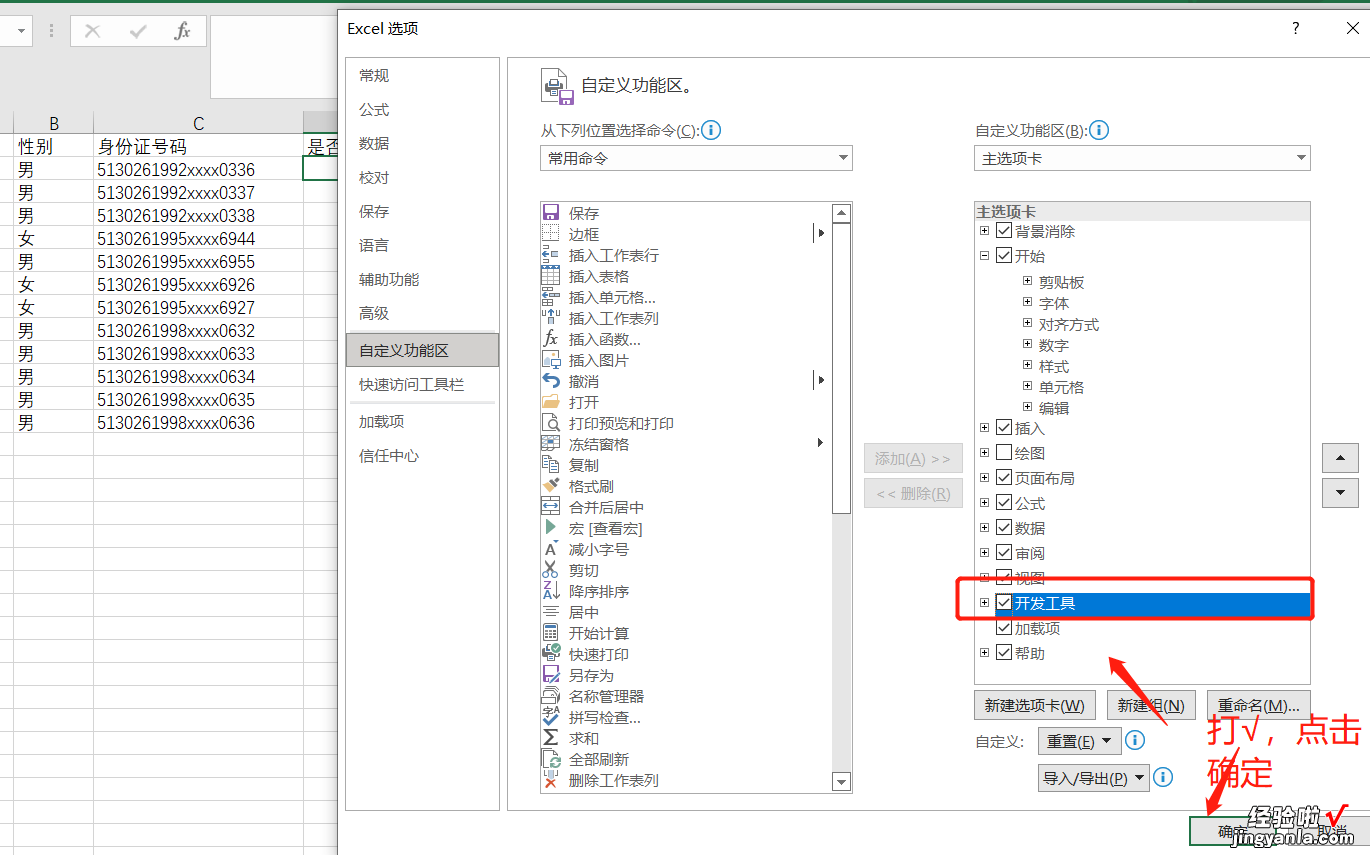1370x855 pixels.
Task: Select the 合并后居中 command icon
Action: tap(550, 507)
